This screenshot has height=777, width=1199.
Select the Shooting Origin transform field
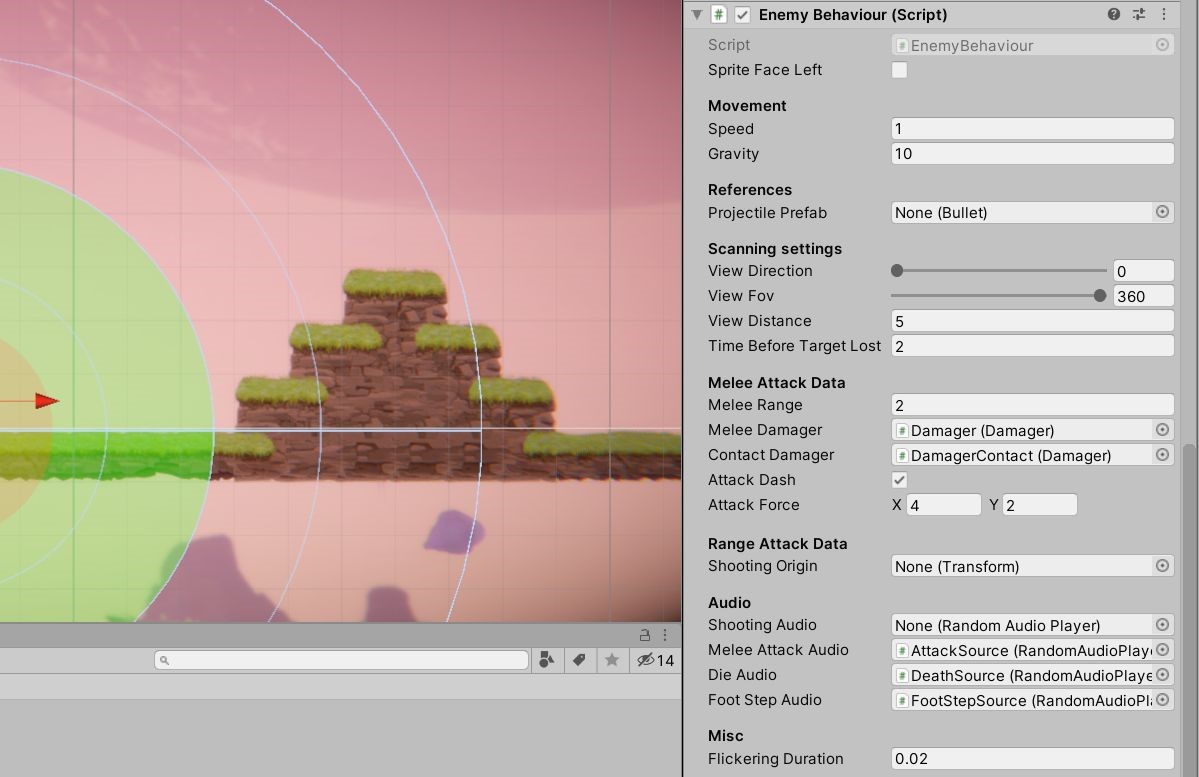click(x=1022, y=566)
